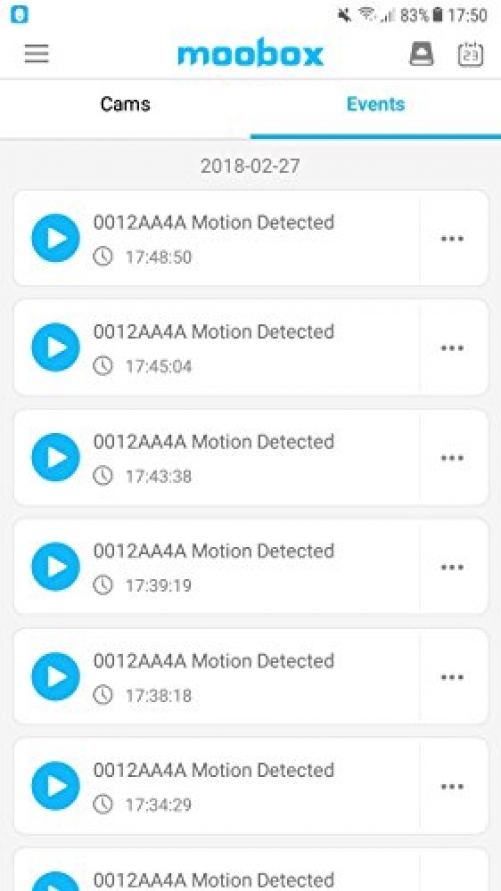Open more options for 17:38:18 event

pos(453,677)
